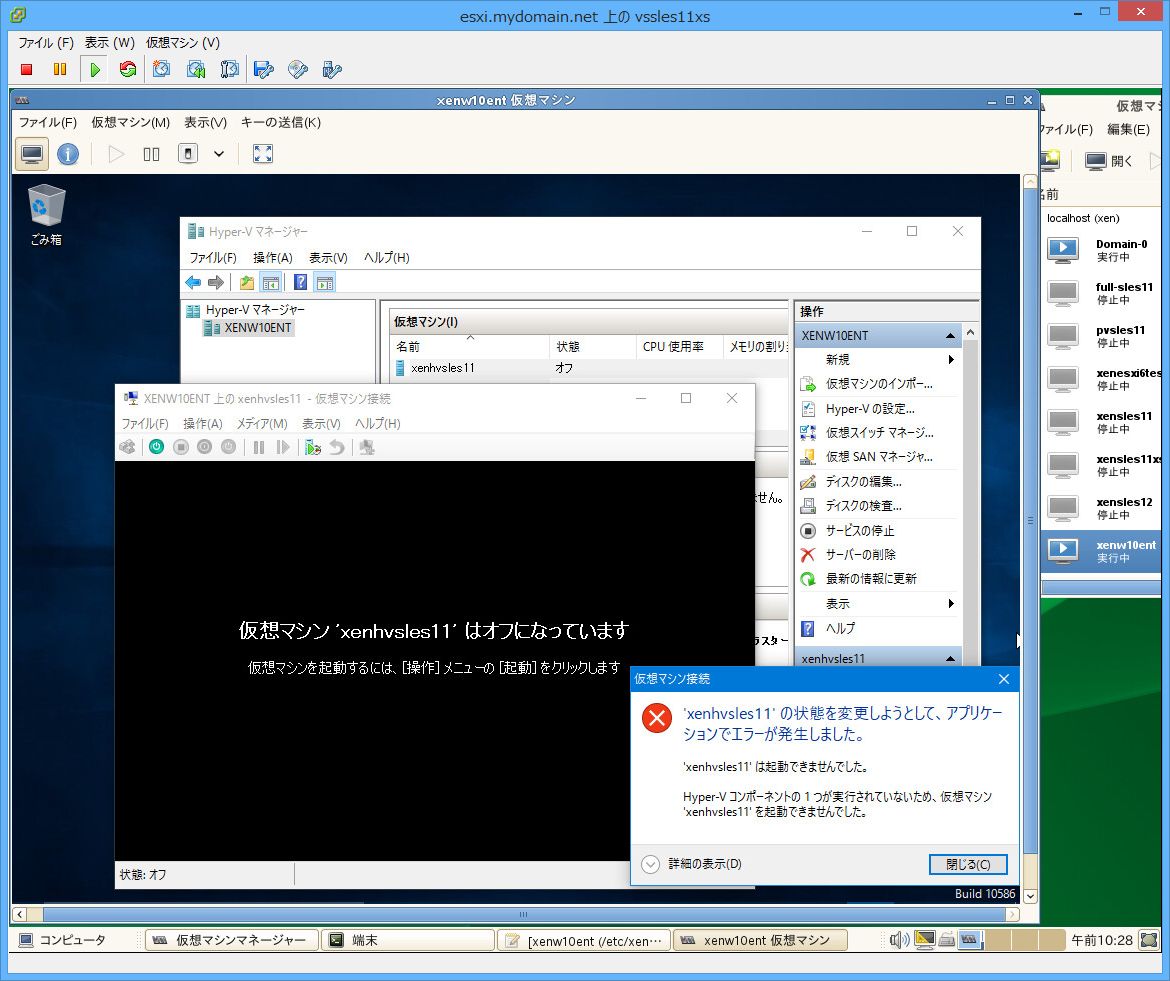
Task: Open snapshot manager wrench-clock icon
Action: point(229,69)
